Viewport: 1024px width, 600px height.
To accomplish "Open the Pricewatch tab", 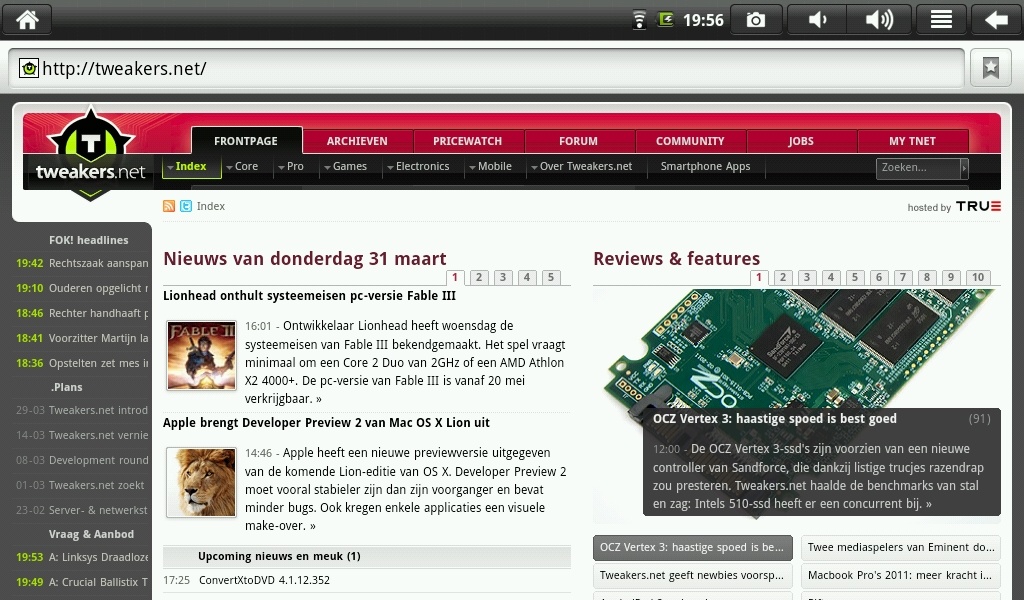I will tap(468, 141).
